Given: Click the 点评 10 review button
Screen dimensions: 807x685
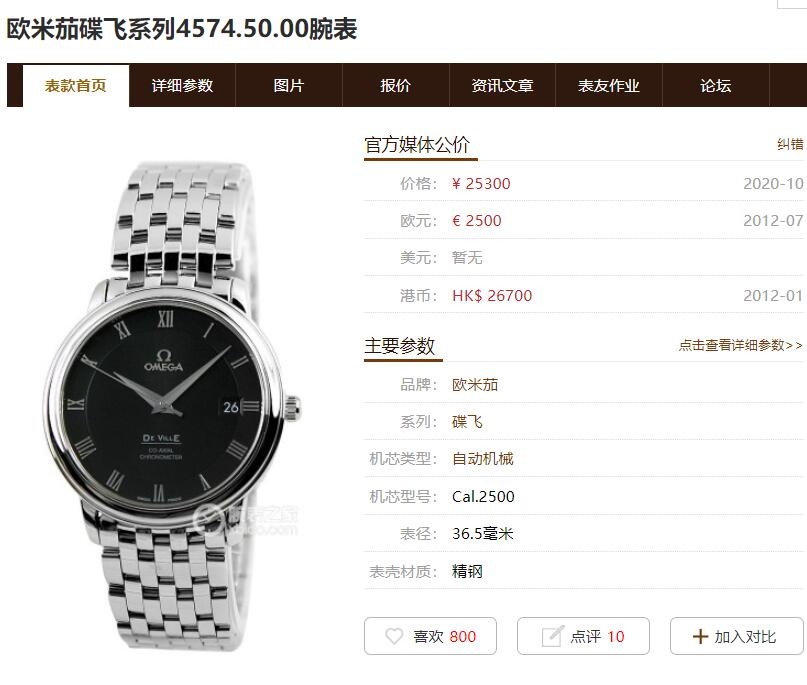Looking at the screenshot, I should click(583, 636).
